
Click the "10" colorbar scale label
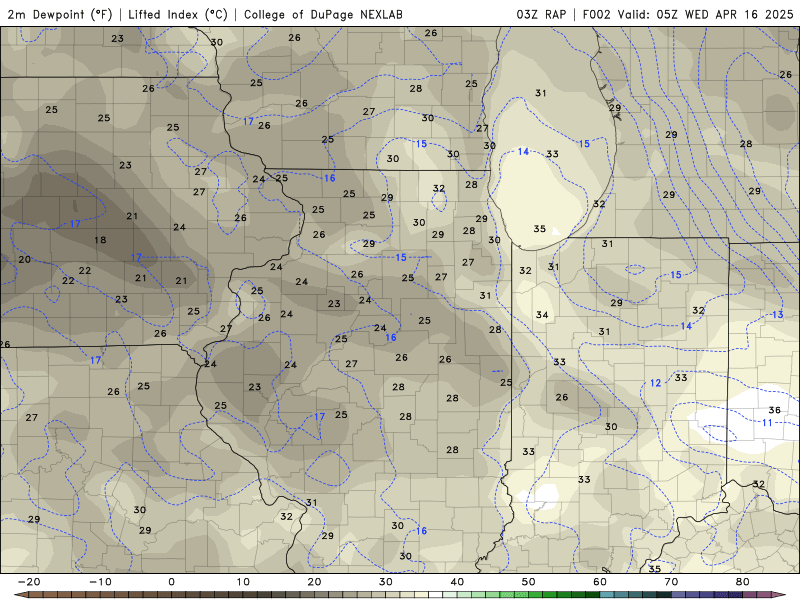point(243,582)
